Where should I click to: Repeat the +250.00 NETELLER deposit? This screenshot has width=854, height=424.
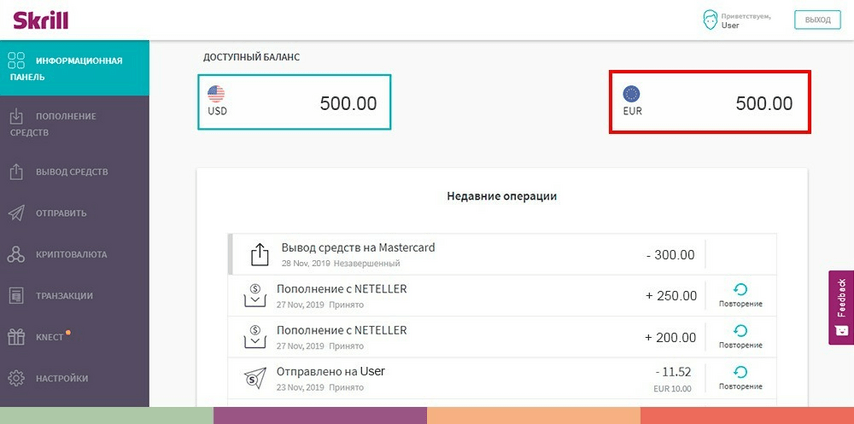(740, 296)
